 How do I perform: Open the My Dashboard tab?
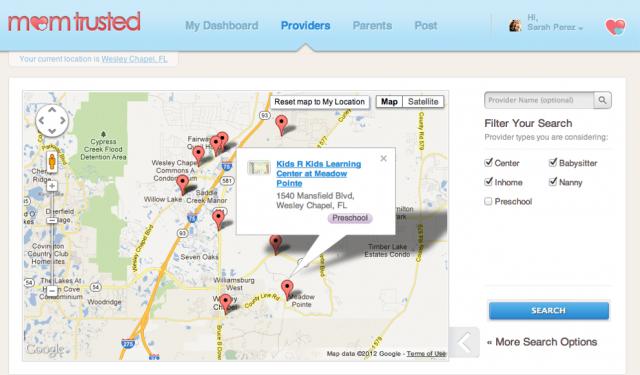tap(222, 26)
